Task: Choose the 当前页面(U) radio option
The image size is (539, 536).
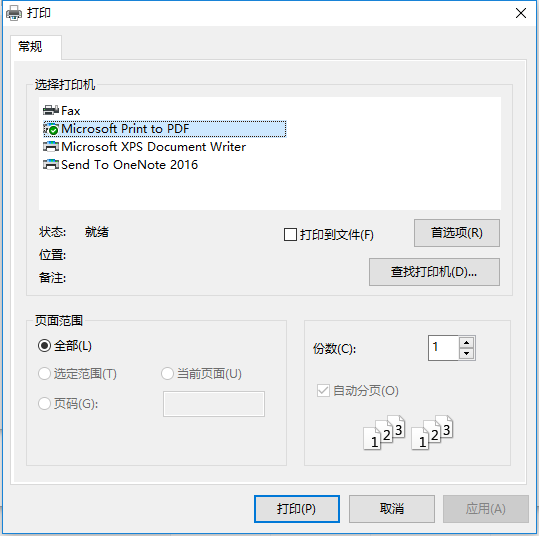Action: (167, 374)
